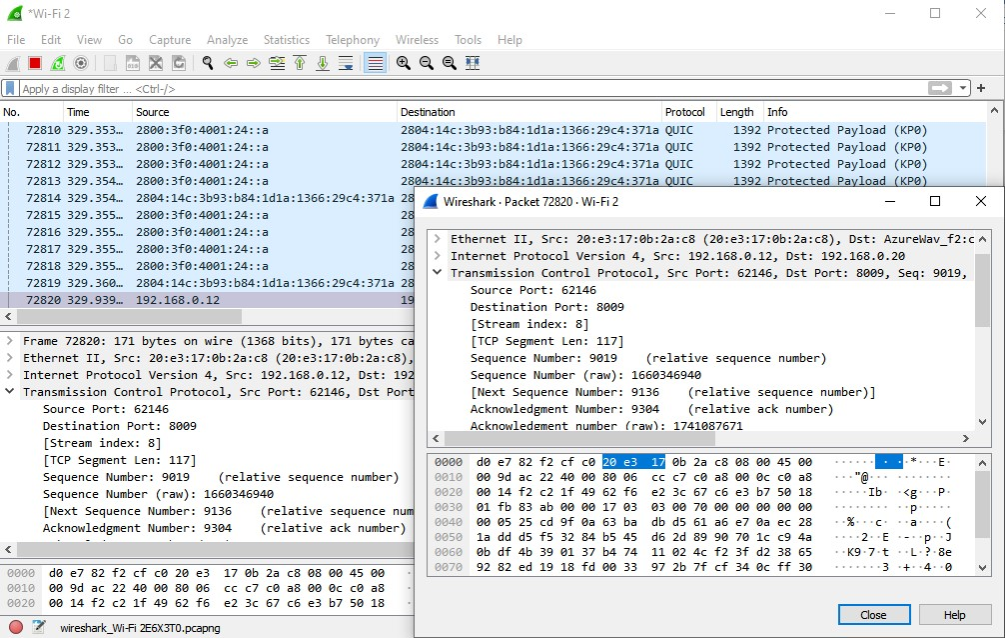Jump to the first packet

(x=300, y=63)
